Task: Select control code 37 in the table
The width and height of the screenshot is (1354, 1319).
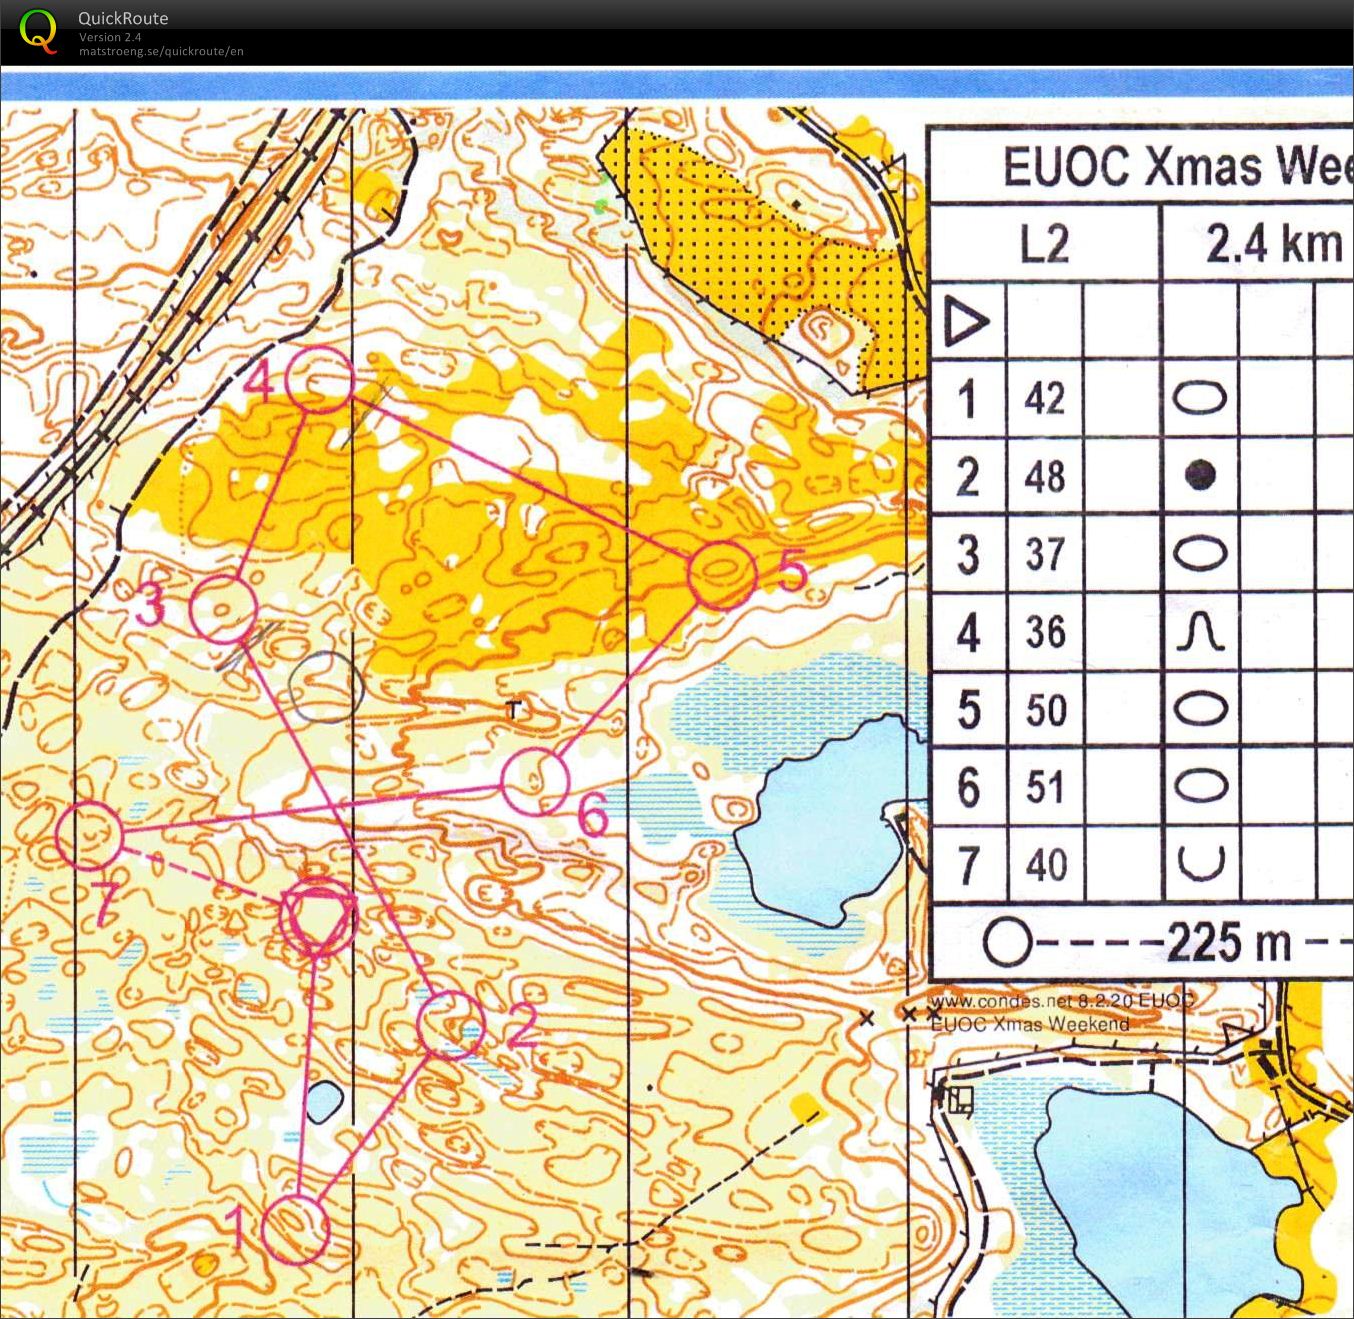Action: click(1044, 553)
